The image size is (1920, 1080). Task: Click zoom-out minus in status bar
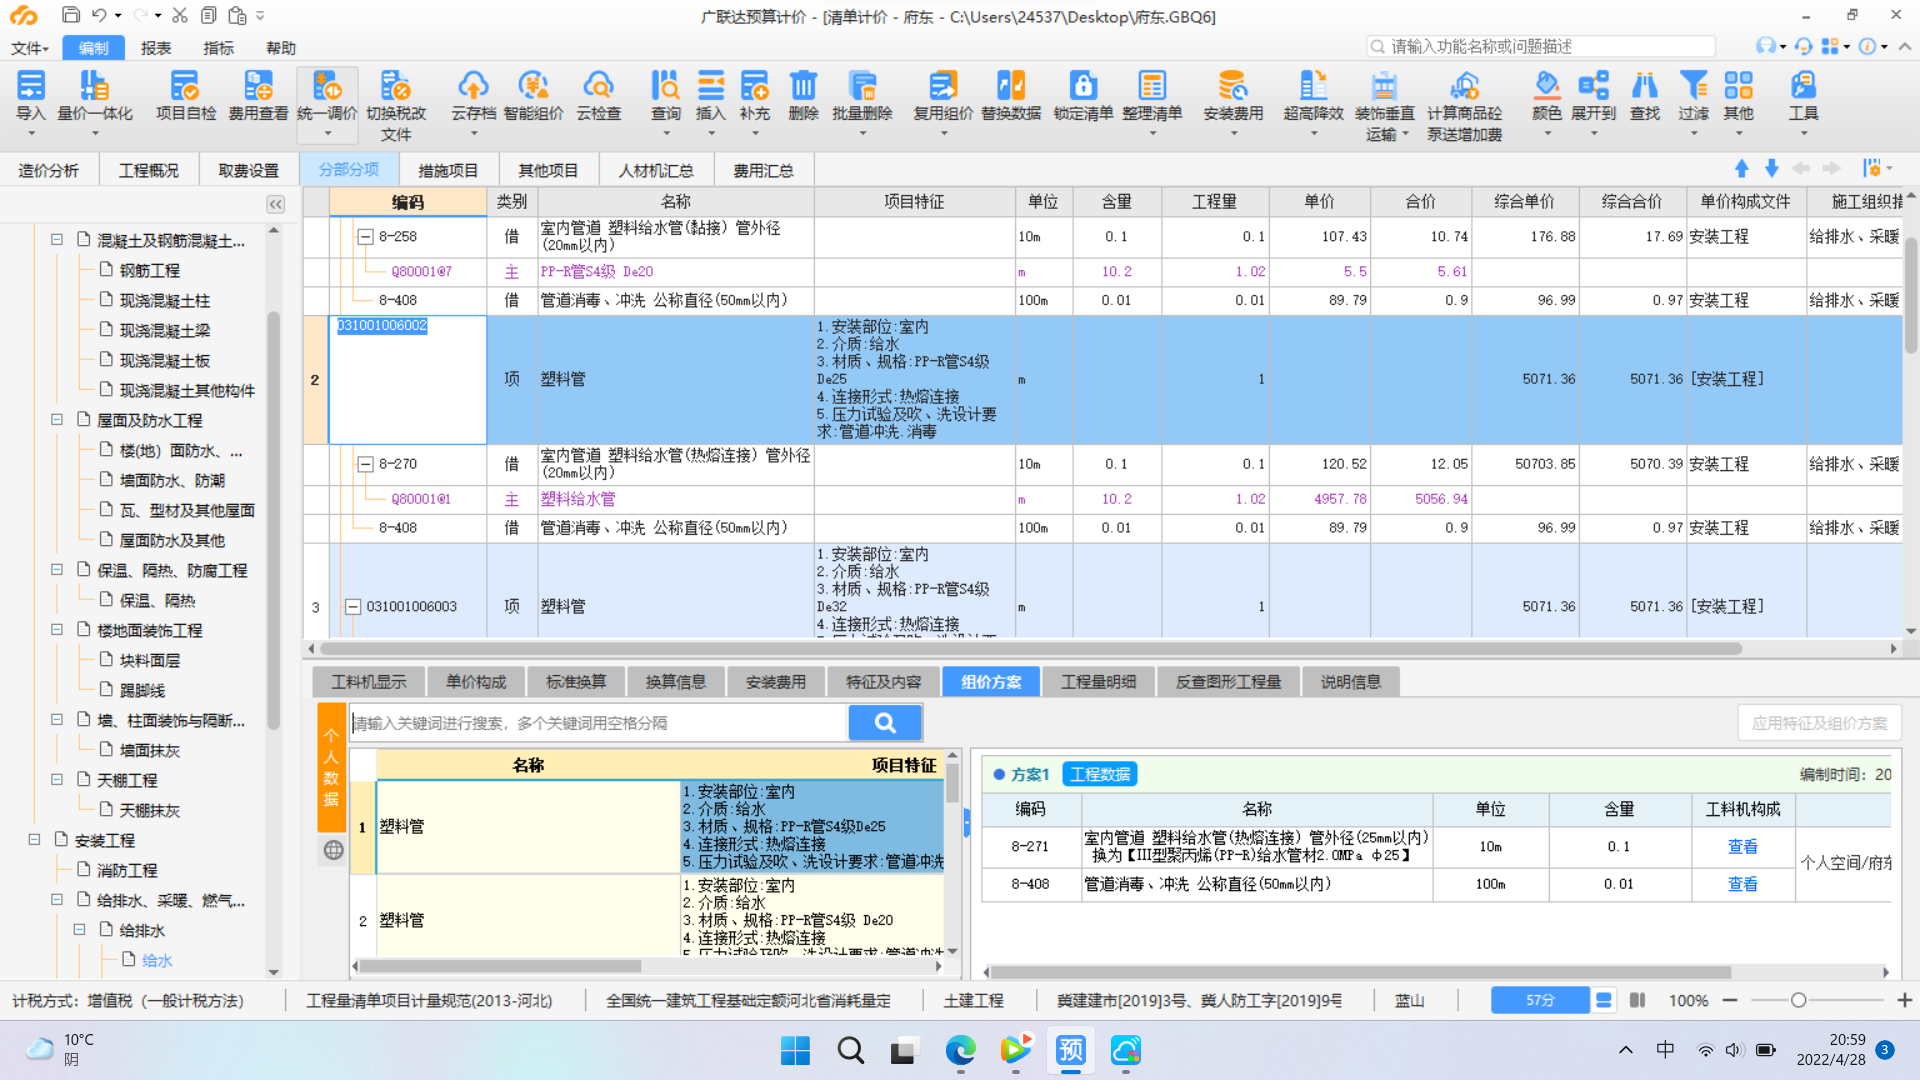[1730, 1000]
